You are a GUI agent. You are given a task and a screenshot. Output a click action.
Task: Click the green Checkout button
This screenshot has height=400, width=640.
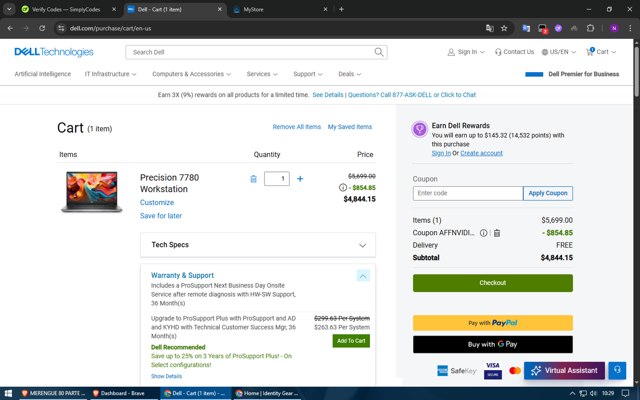tap(493, 283)
